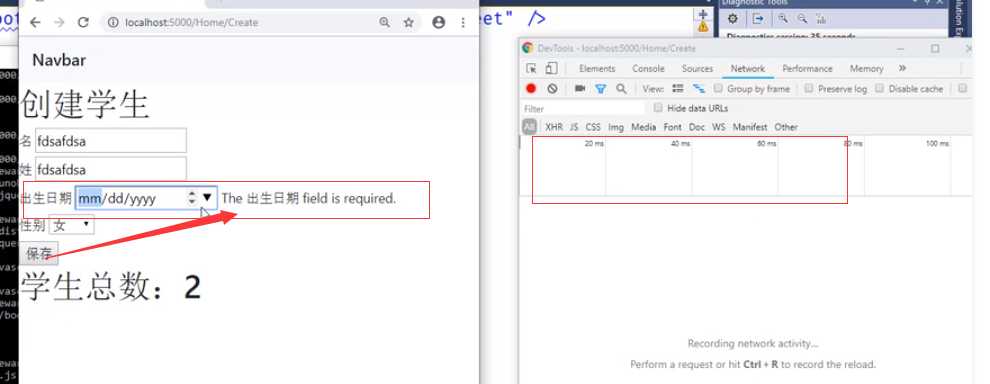Open Diagnostic Tools settings gear

tap(732, 18)
